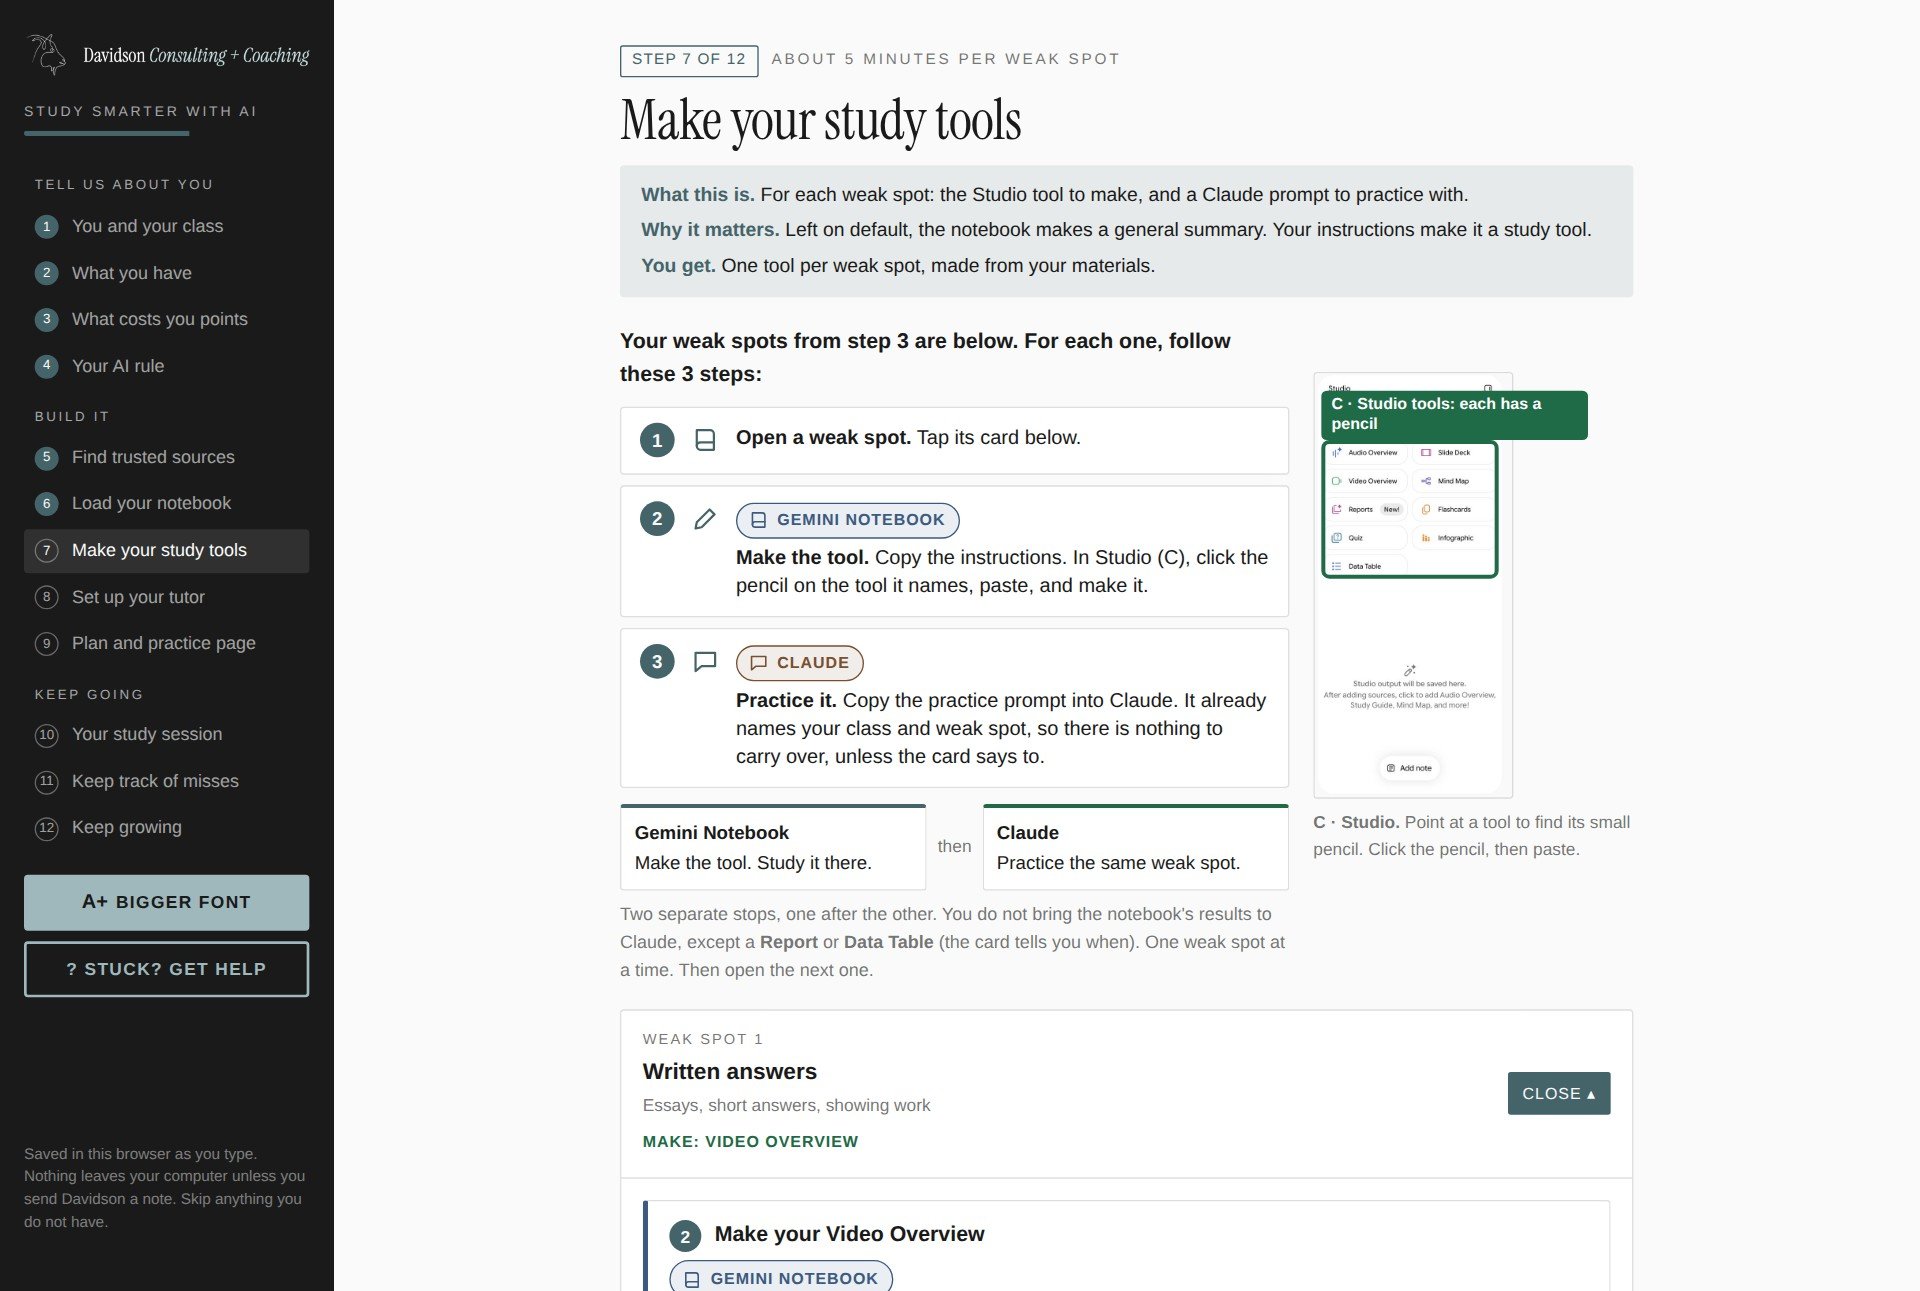
Task: Open 'What costs you points' step
Action: pos(166,320)
